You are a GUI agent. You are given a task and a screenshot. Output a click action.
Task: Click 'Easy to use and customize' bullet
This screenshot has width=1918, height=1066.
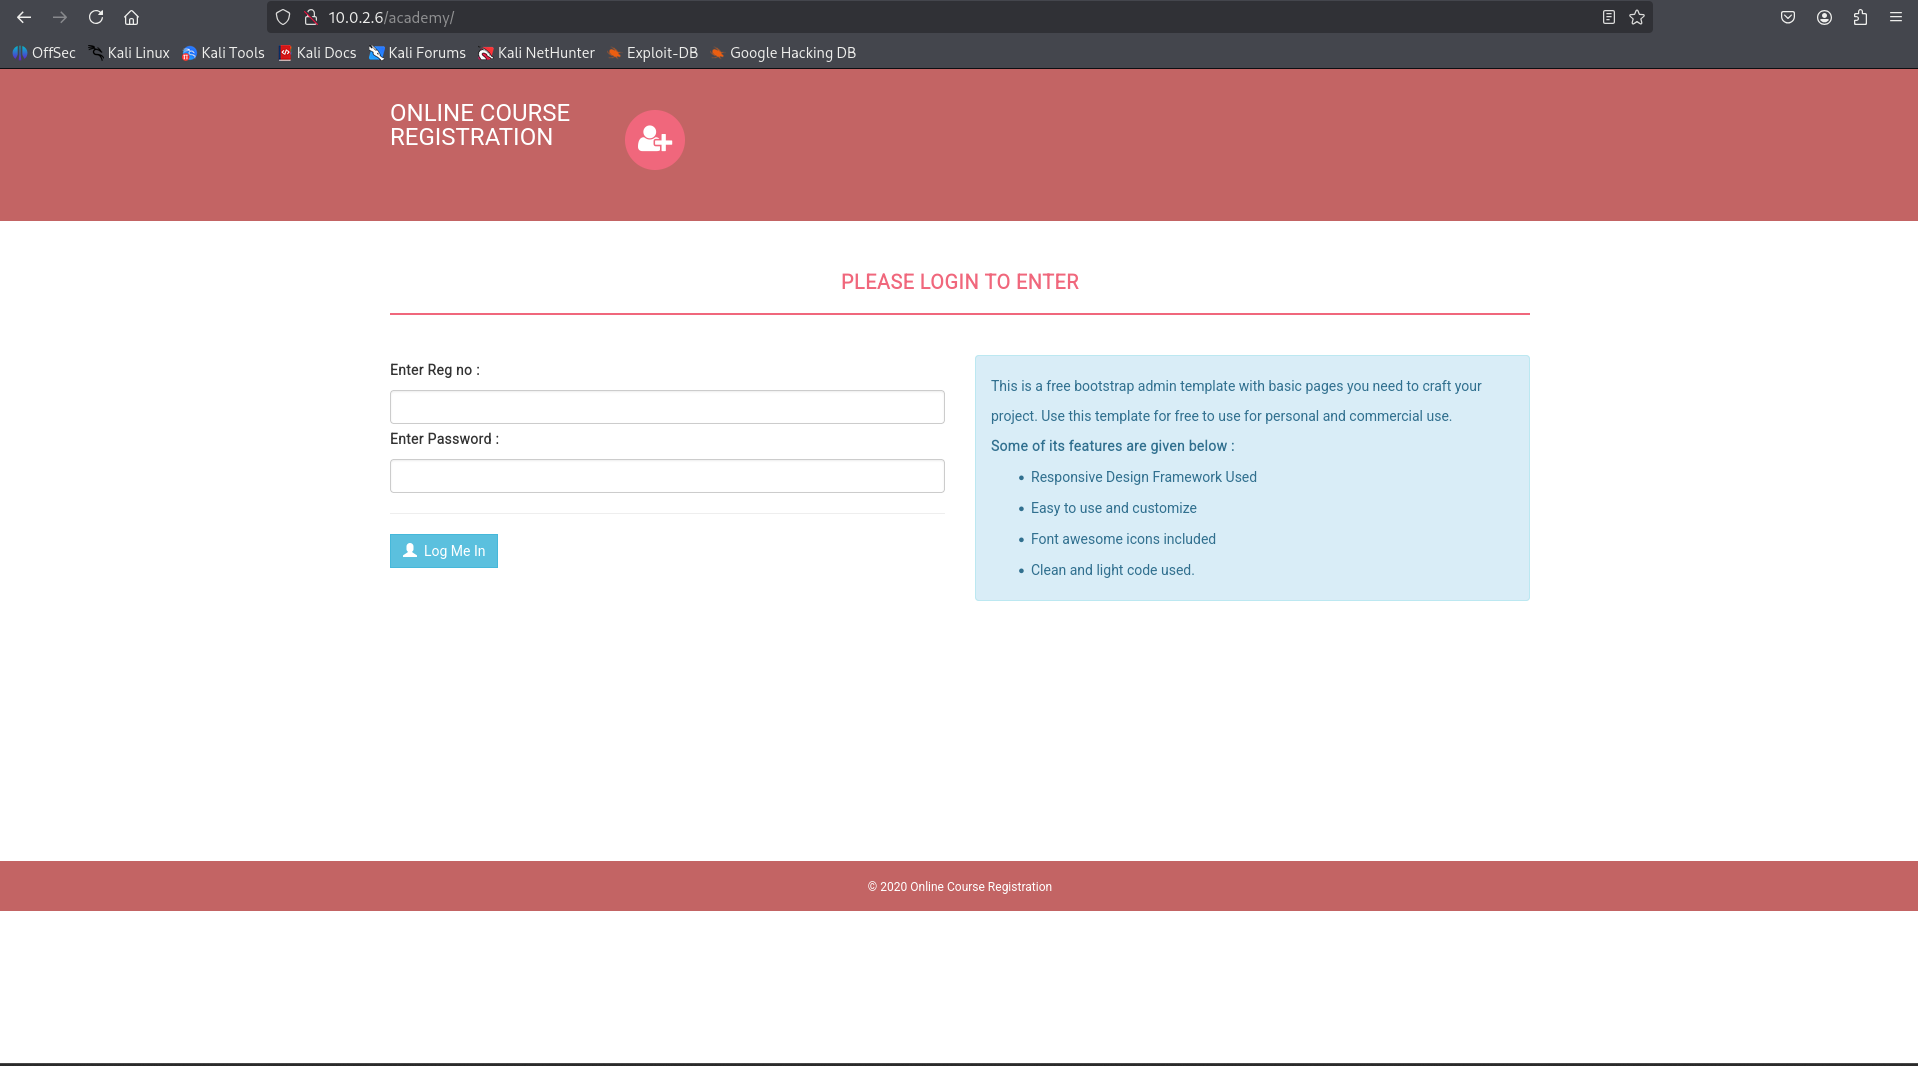[x=1114, y=508]
